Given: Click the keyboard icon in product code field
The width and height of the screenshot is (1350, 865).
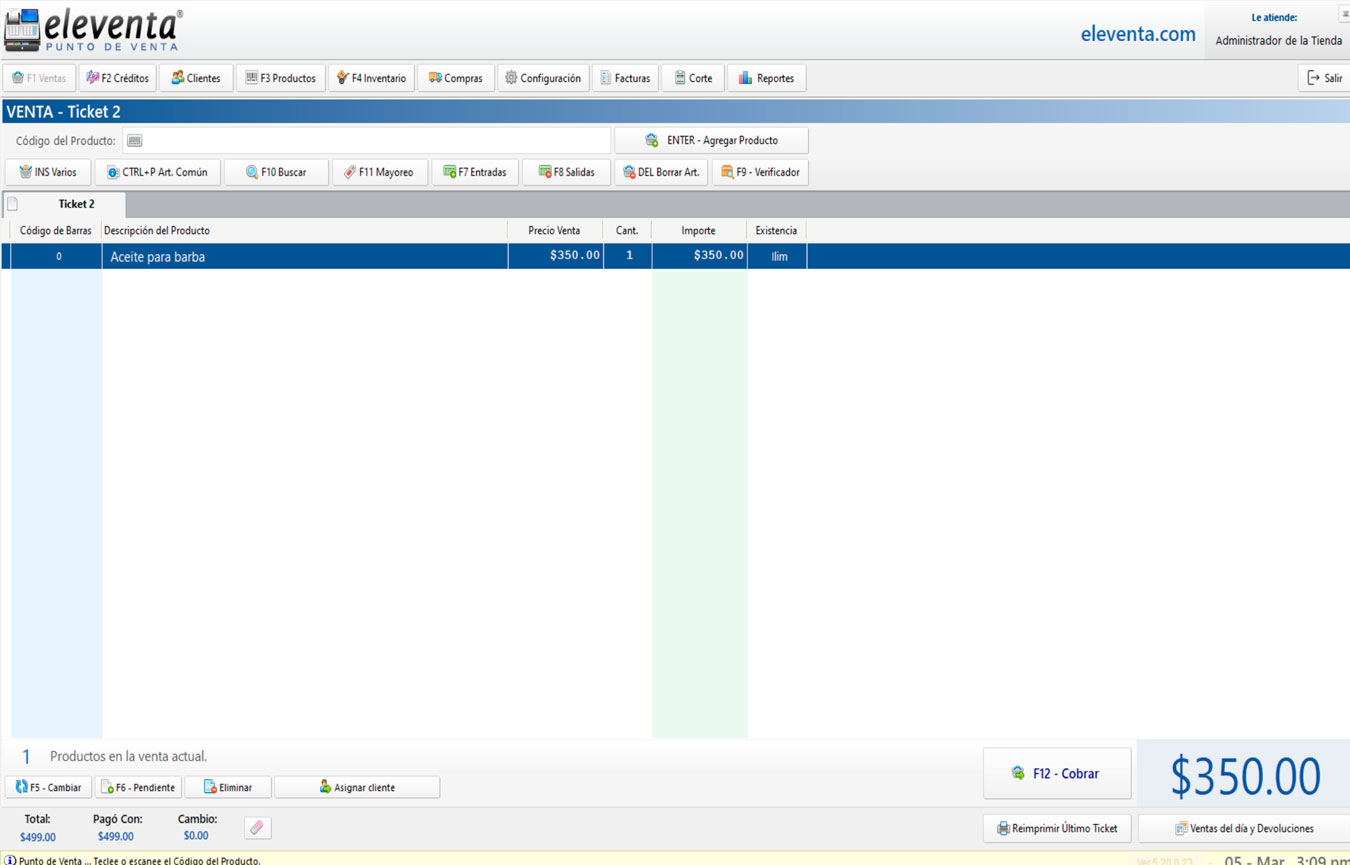Looking at the screenshot, I should pos(135,141).
